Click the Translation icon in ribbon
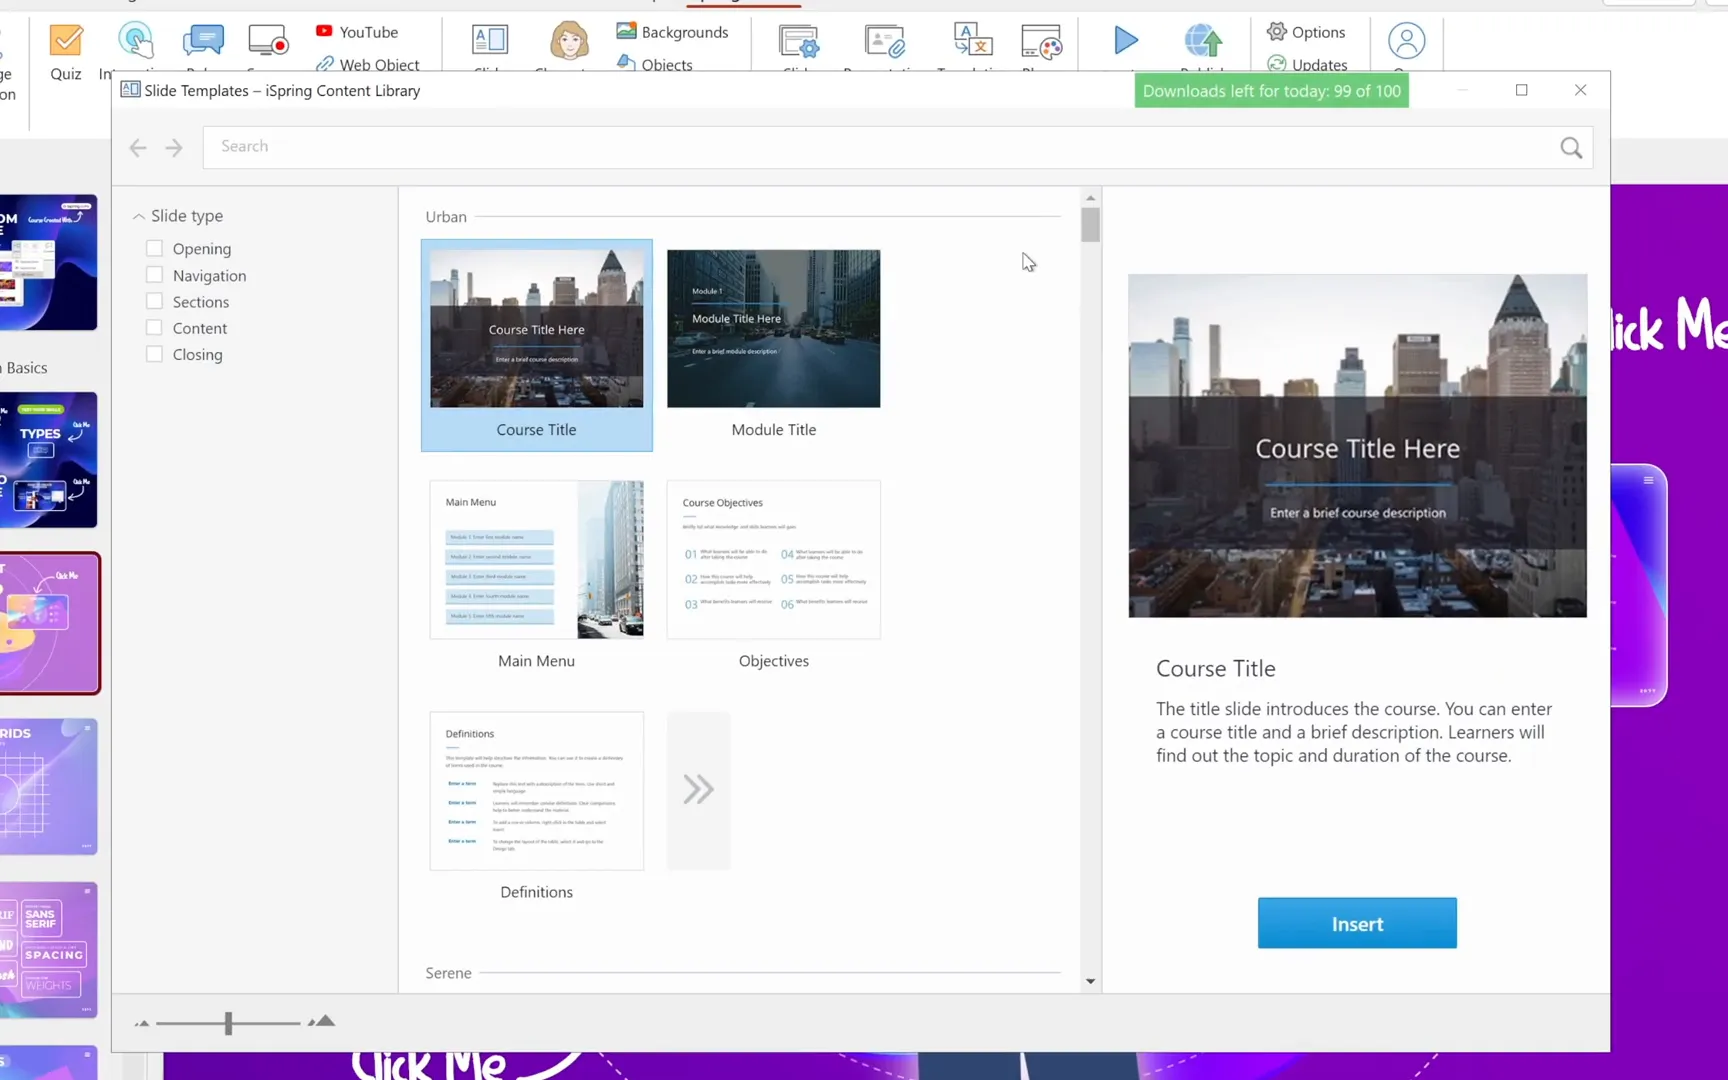The image size is (1728, 1080). click(x=972, y=41)
